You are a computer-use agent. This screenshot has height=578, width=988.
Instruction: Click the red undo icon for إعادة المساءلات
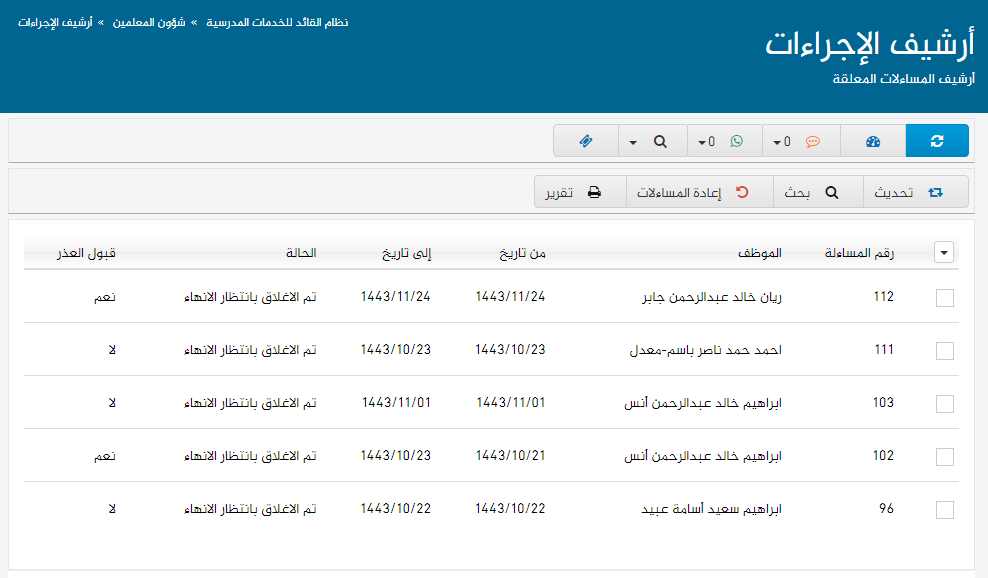pyautogui.click(x=742, y=192)
